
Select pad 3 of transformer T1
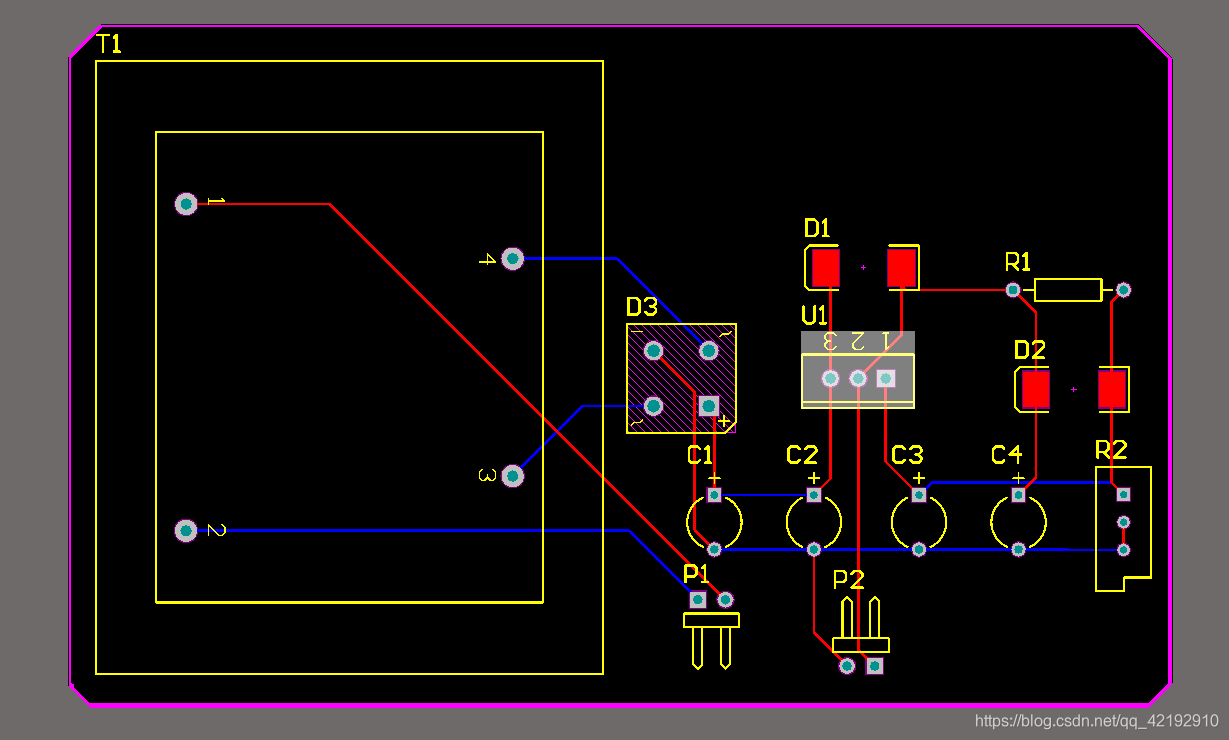pos(512,476)
